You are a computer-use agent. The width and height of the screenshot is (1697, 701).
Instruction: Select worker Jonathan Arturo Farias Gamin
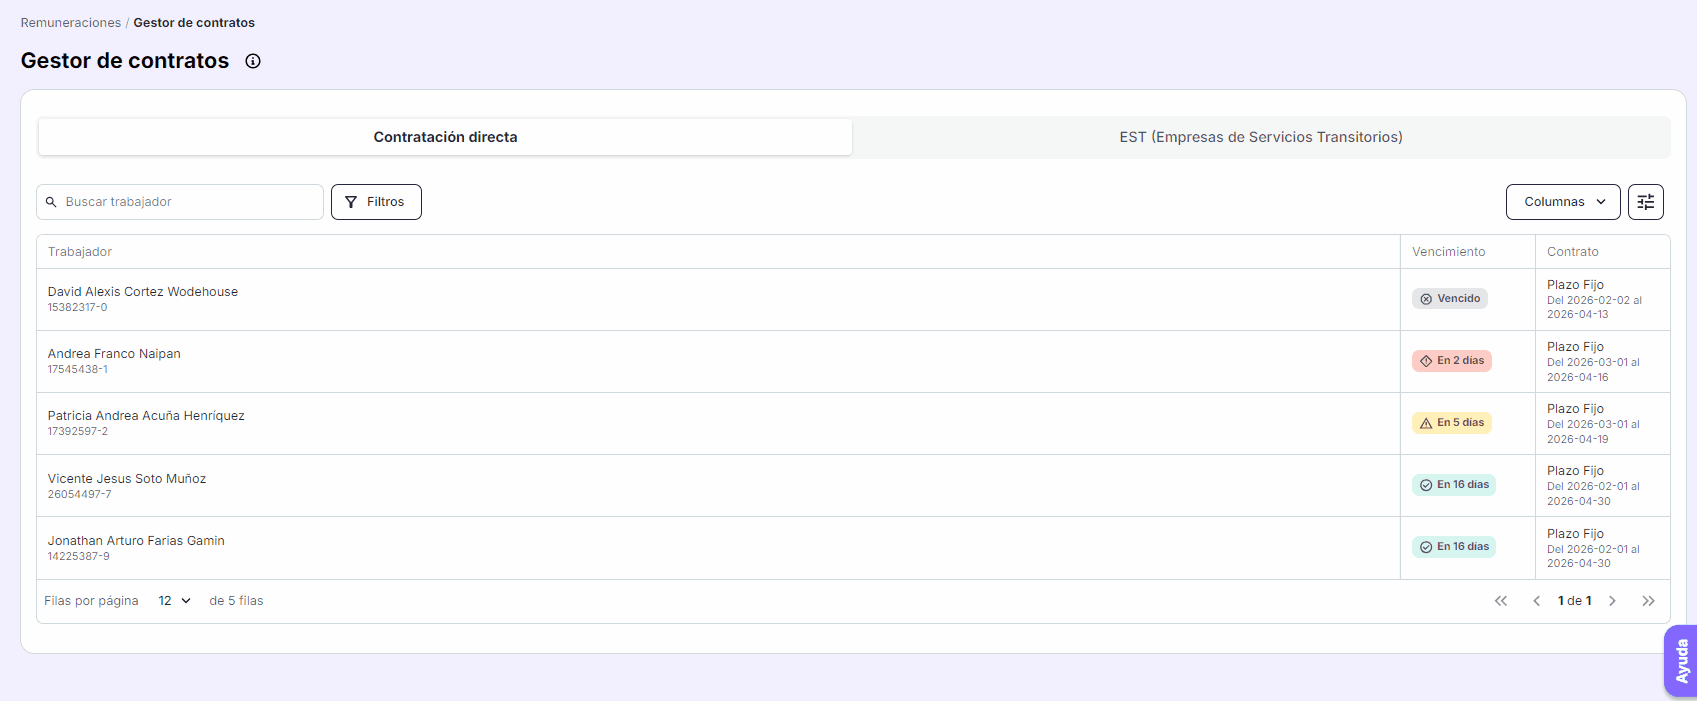coord(136,541)
